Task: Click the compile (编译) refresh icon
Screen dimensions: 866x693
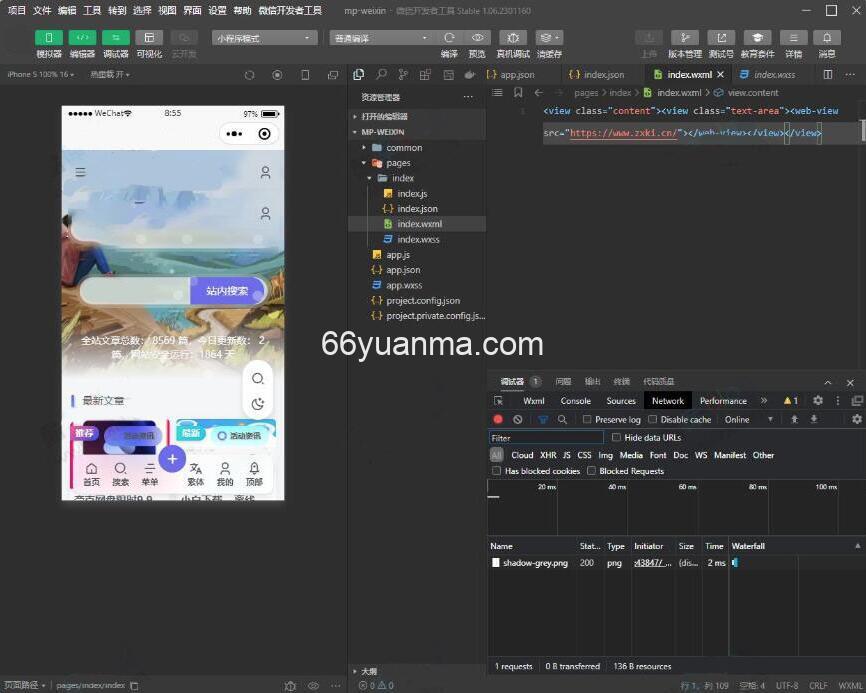Action: (449, 38)
